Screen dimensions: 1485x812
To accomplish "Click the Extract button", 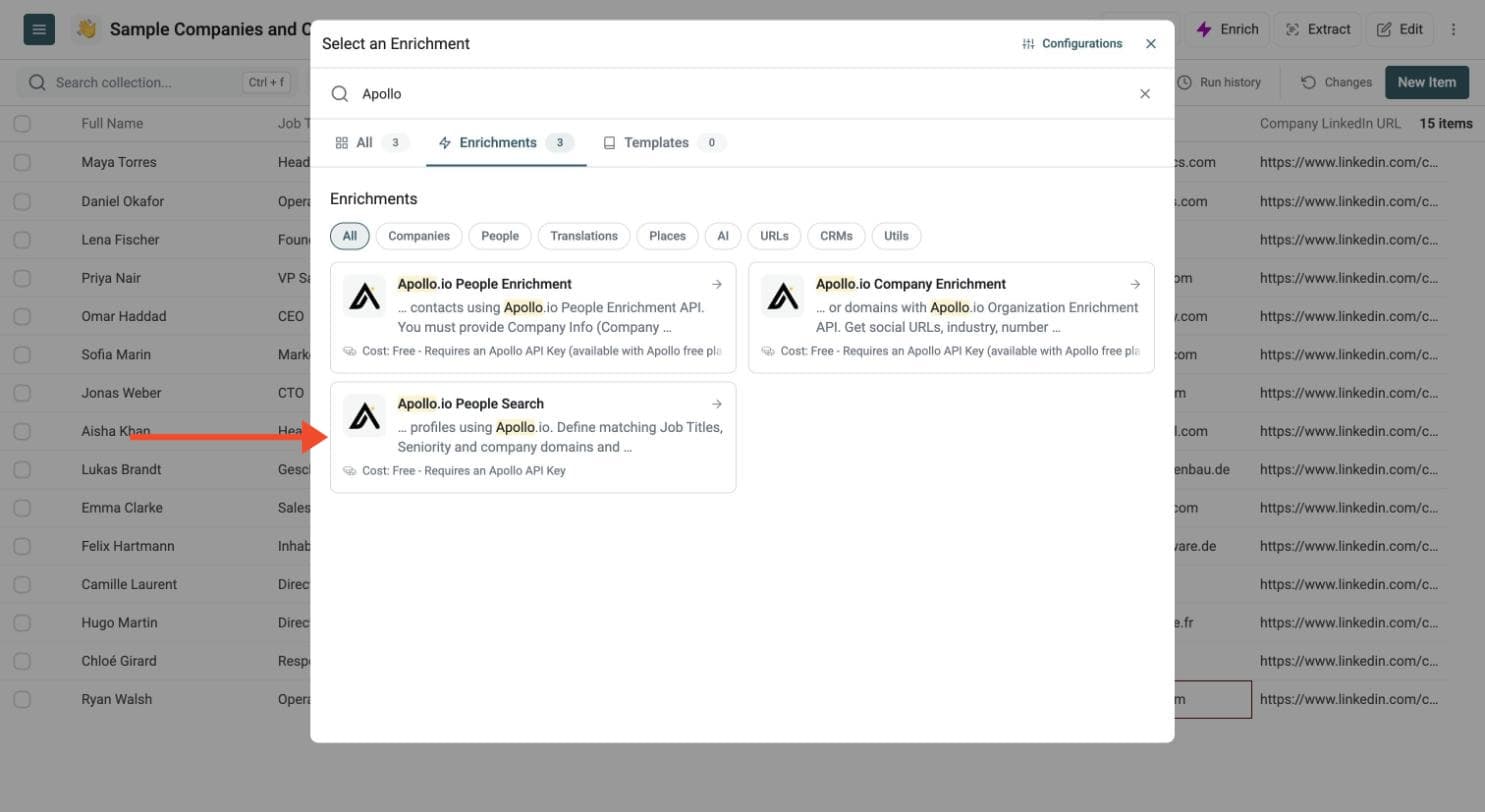I will [x=1318, y=29].
